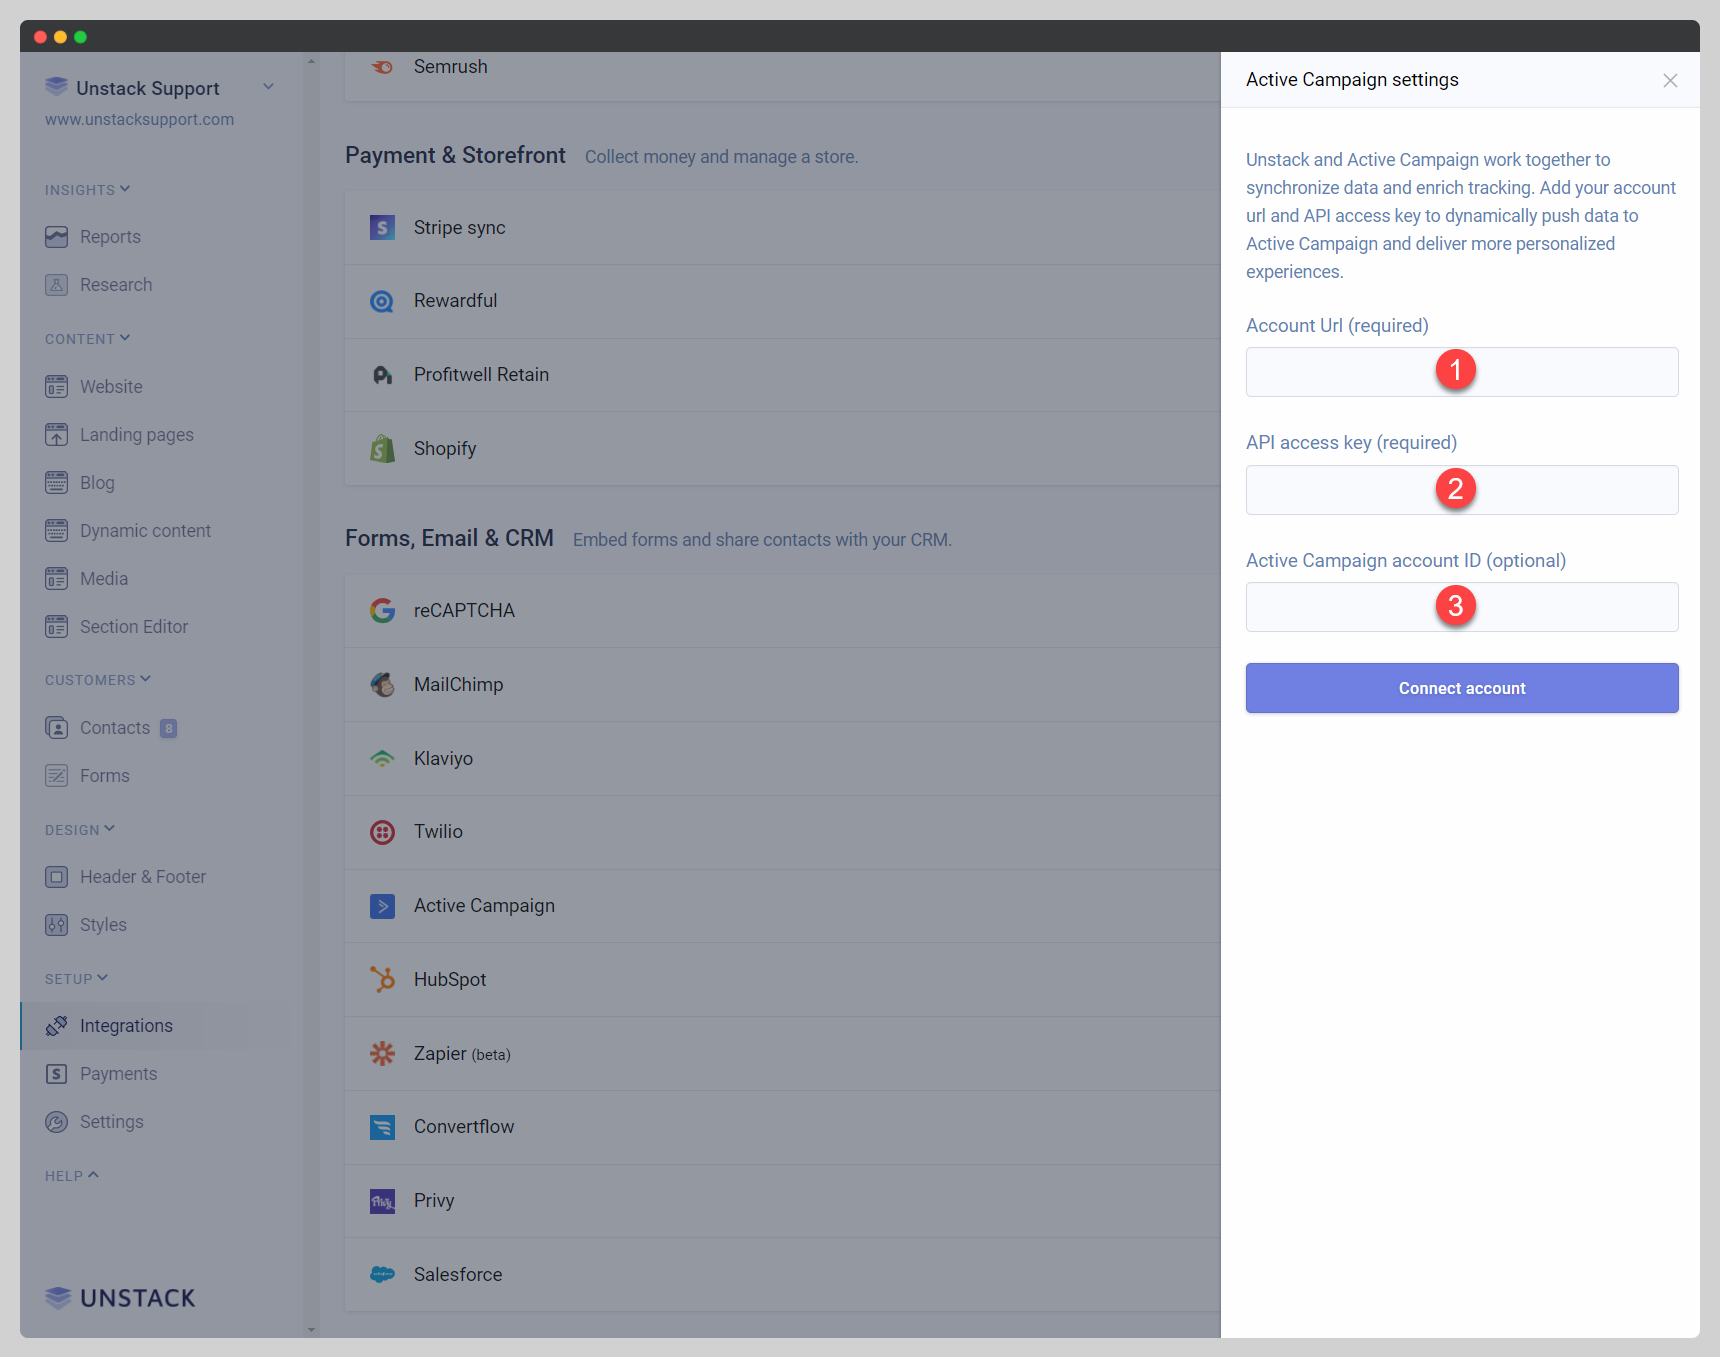Close the Active Campaign settings panel

1669,81
